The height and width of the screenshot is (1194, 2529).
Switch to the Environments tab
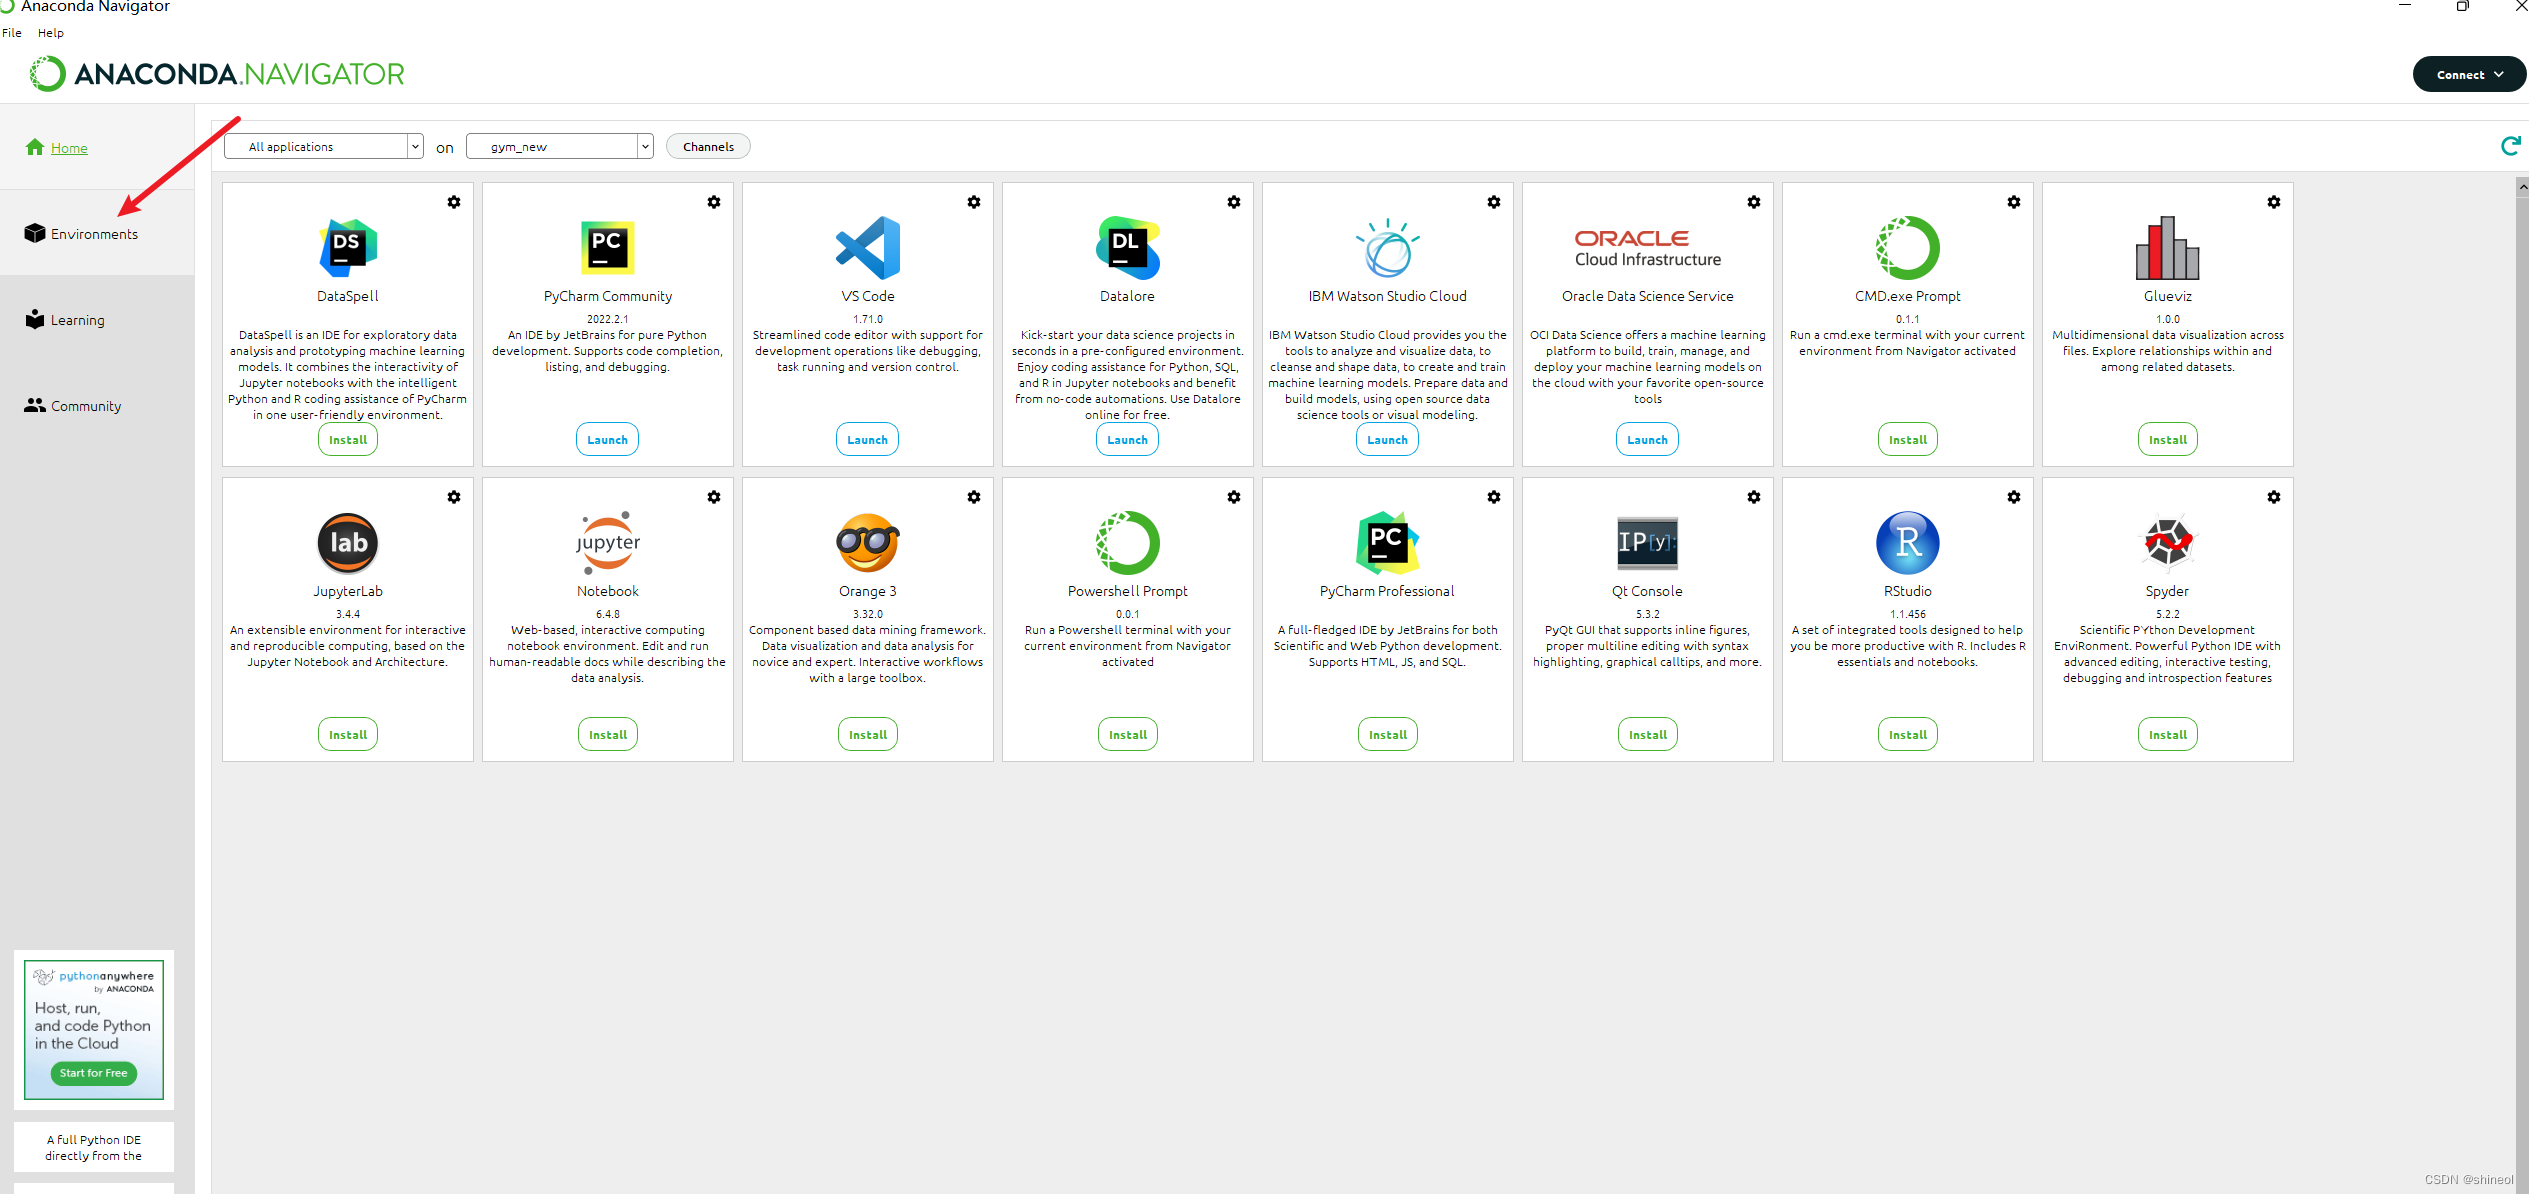[x=94, y=234]
